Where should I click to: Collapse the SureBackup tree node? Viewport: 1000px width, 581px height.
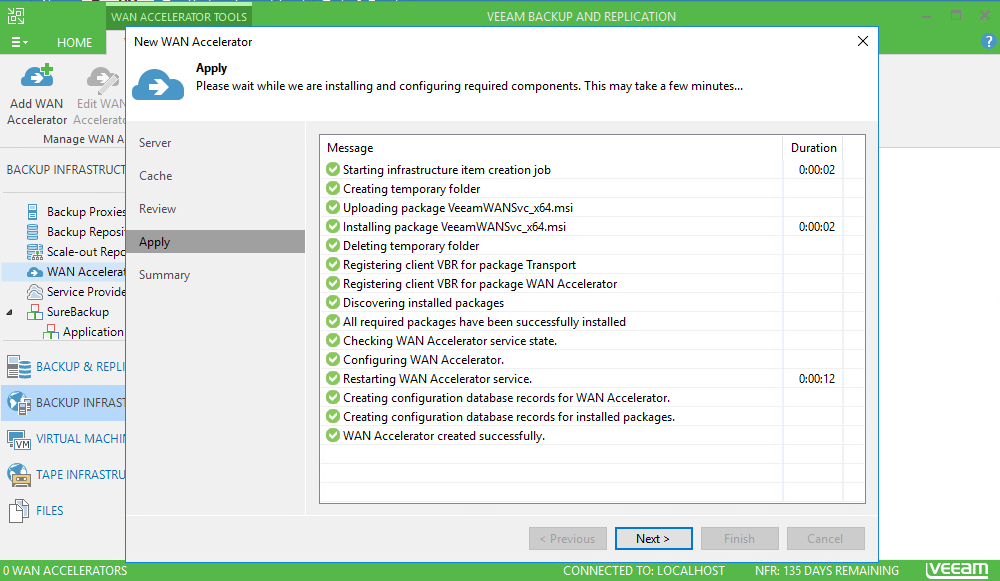[10, 312]
